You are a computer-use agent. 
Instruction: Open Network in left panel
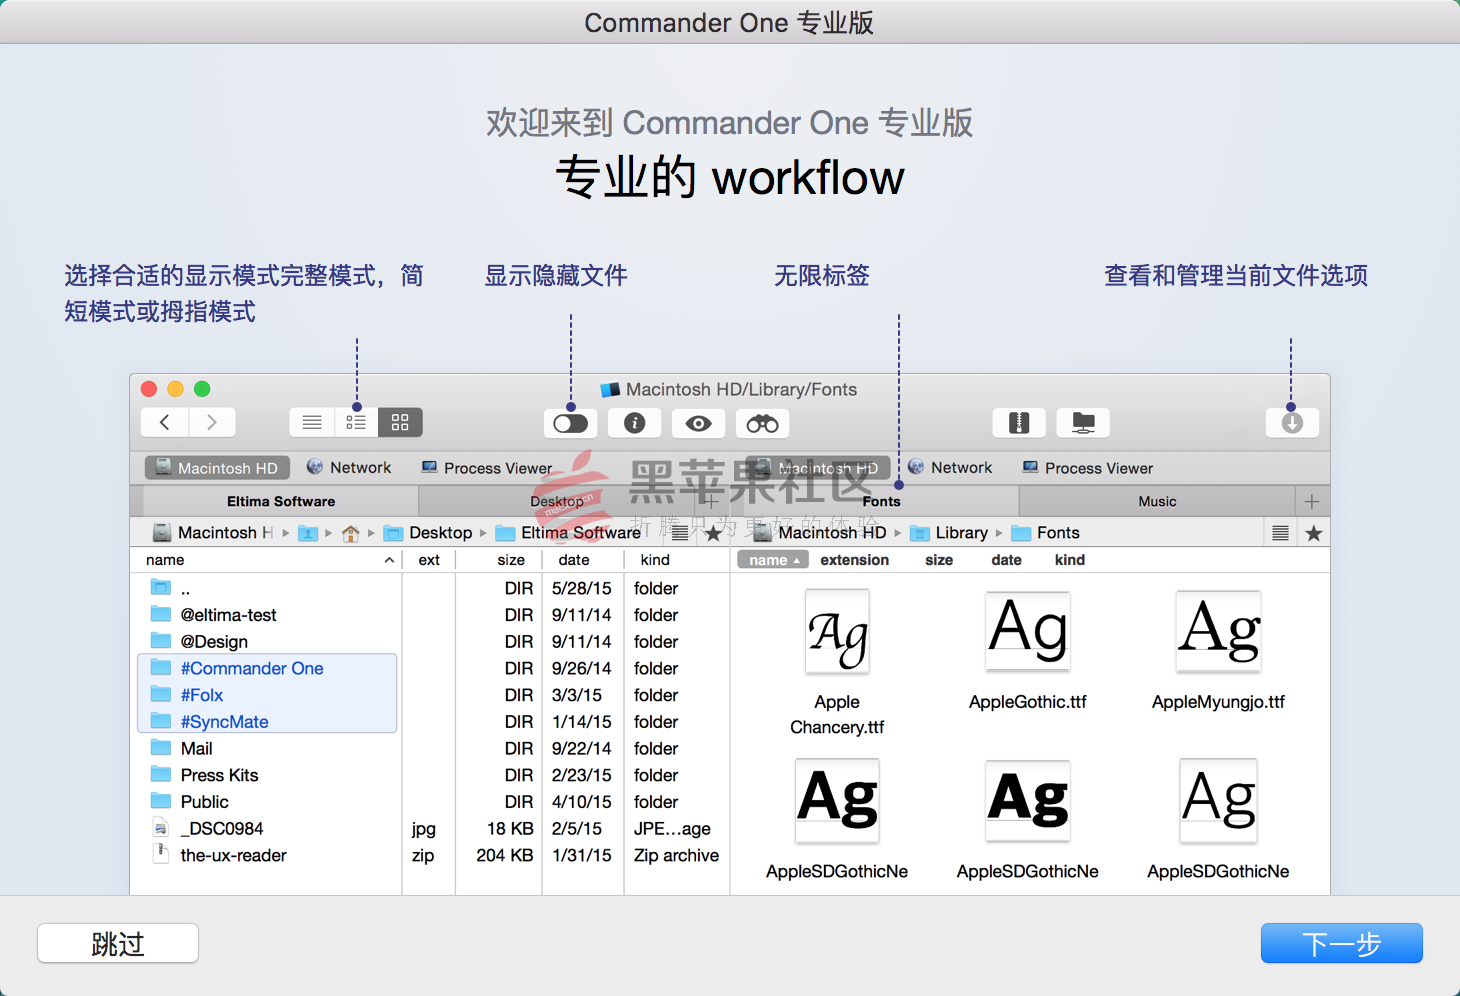click(349, 467)
